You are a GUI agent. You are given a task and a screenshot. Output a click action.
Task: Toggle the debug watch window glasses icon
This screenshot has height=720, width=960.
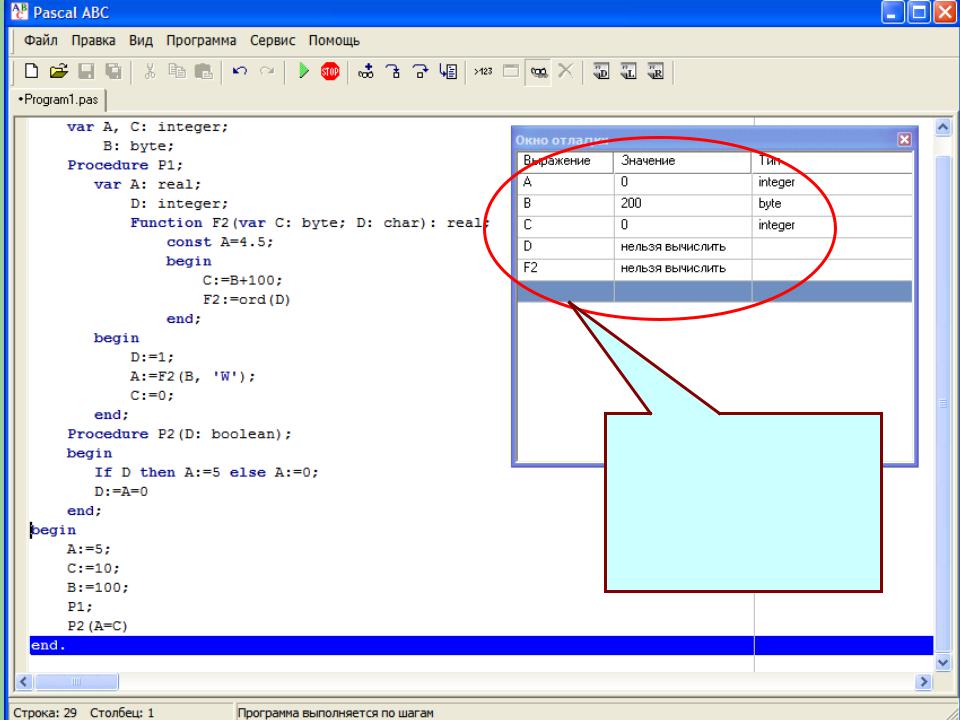(x=539, y=72)
